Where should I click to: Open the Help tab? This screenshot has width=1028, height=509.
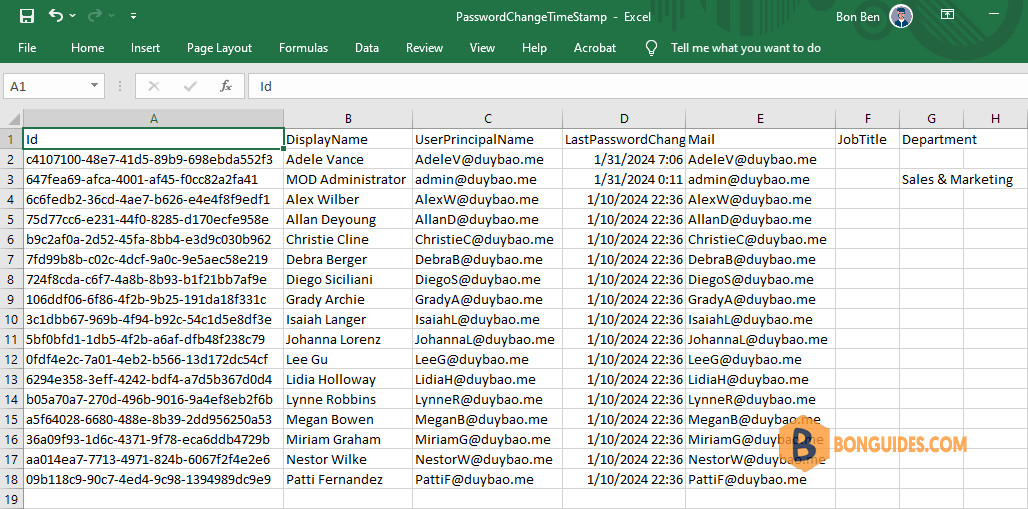tap(534, 48)
